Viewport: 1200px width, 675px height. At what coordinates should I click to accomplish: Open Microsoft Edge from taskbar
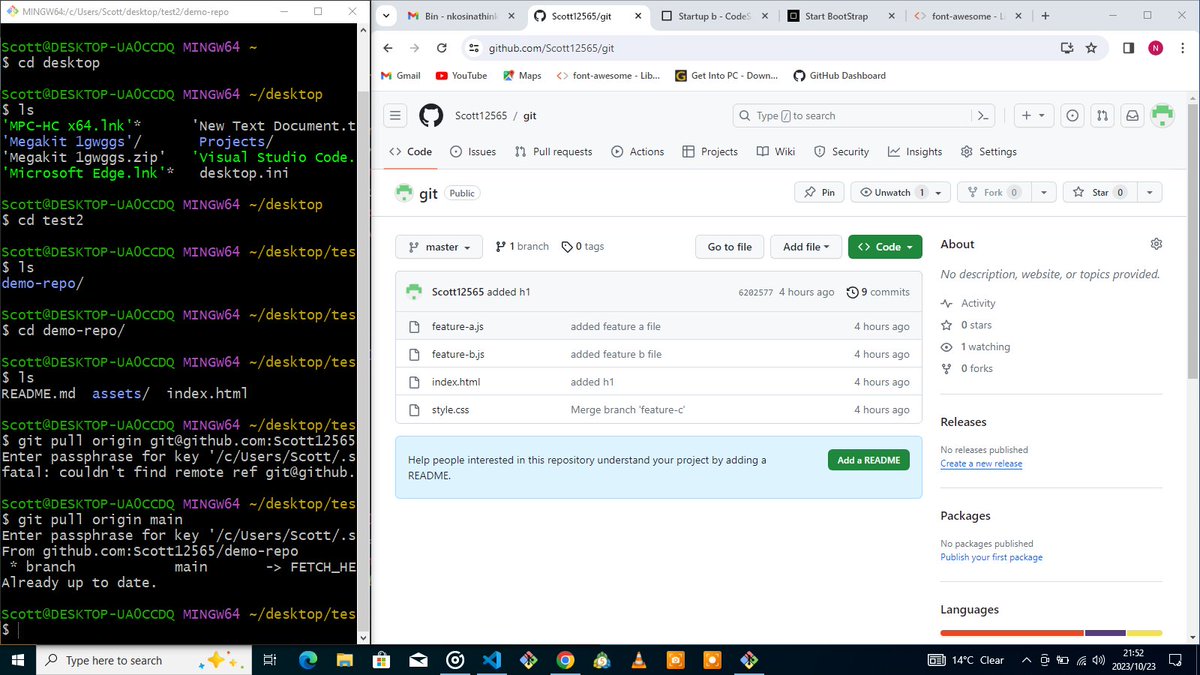click(x=307, y=660)
